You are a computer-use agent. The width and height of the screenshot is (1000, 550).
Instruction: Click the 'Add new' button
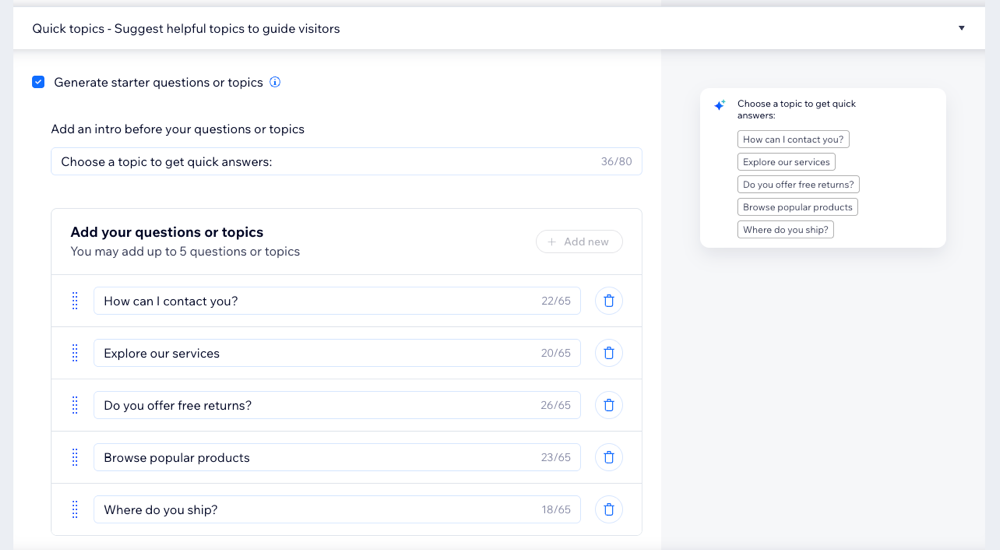[x=579, y=242]
